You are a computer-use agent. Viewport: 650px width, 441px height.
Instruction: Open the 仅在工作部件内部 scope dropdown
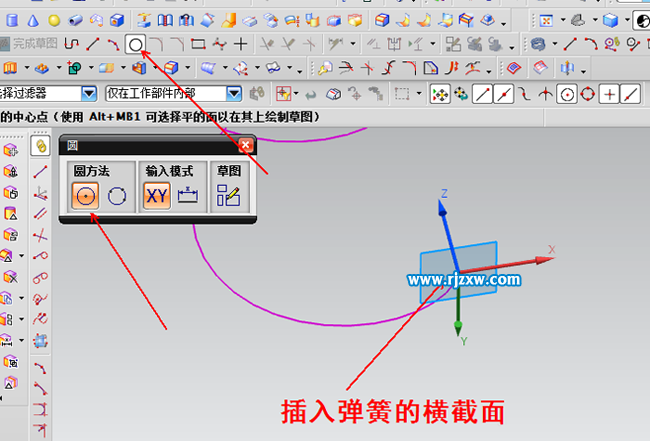pyautogui.click(x=234, y=94)
